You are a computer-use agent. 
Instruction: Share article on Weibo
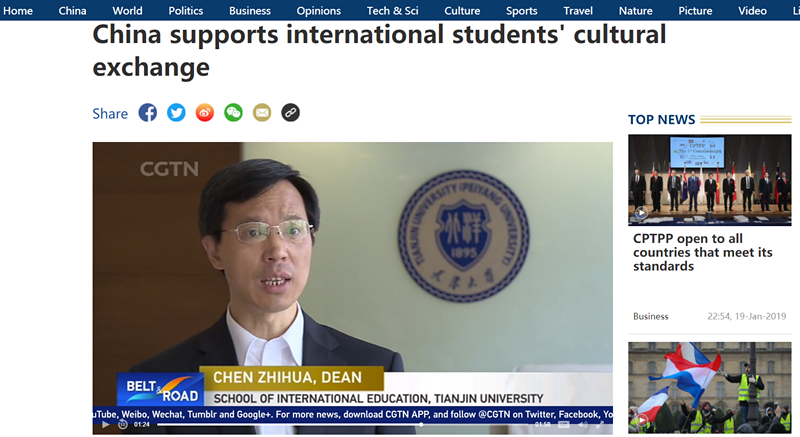point(205,113)
